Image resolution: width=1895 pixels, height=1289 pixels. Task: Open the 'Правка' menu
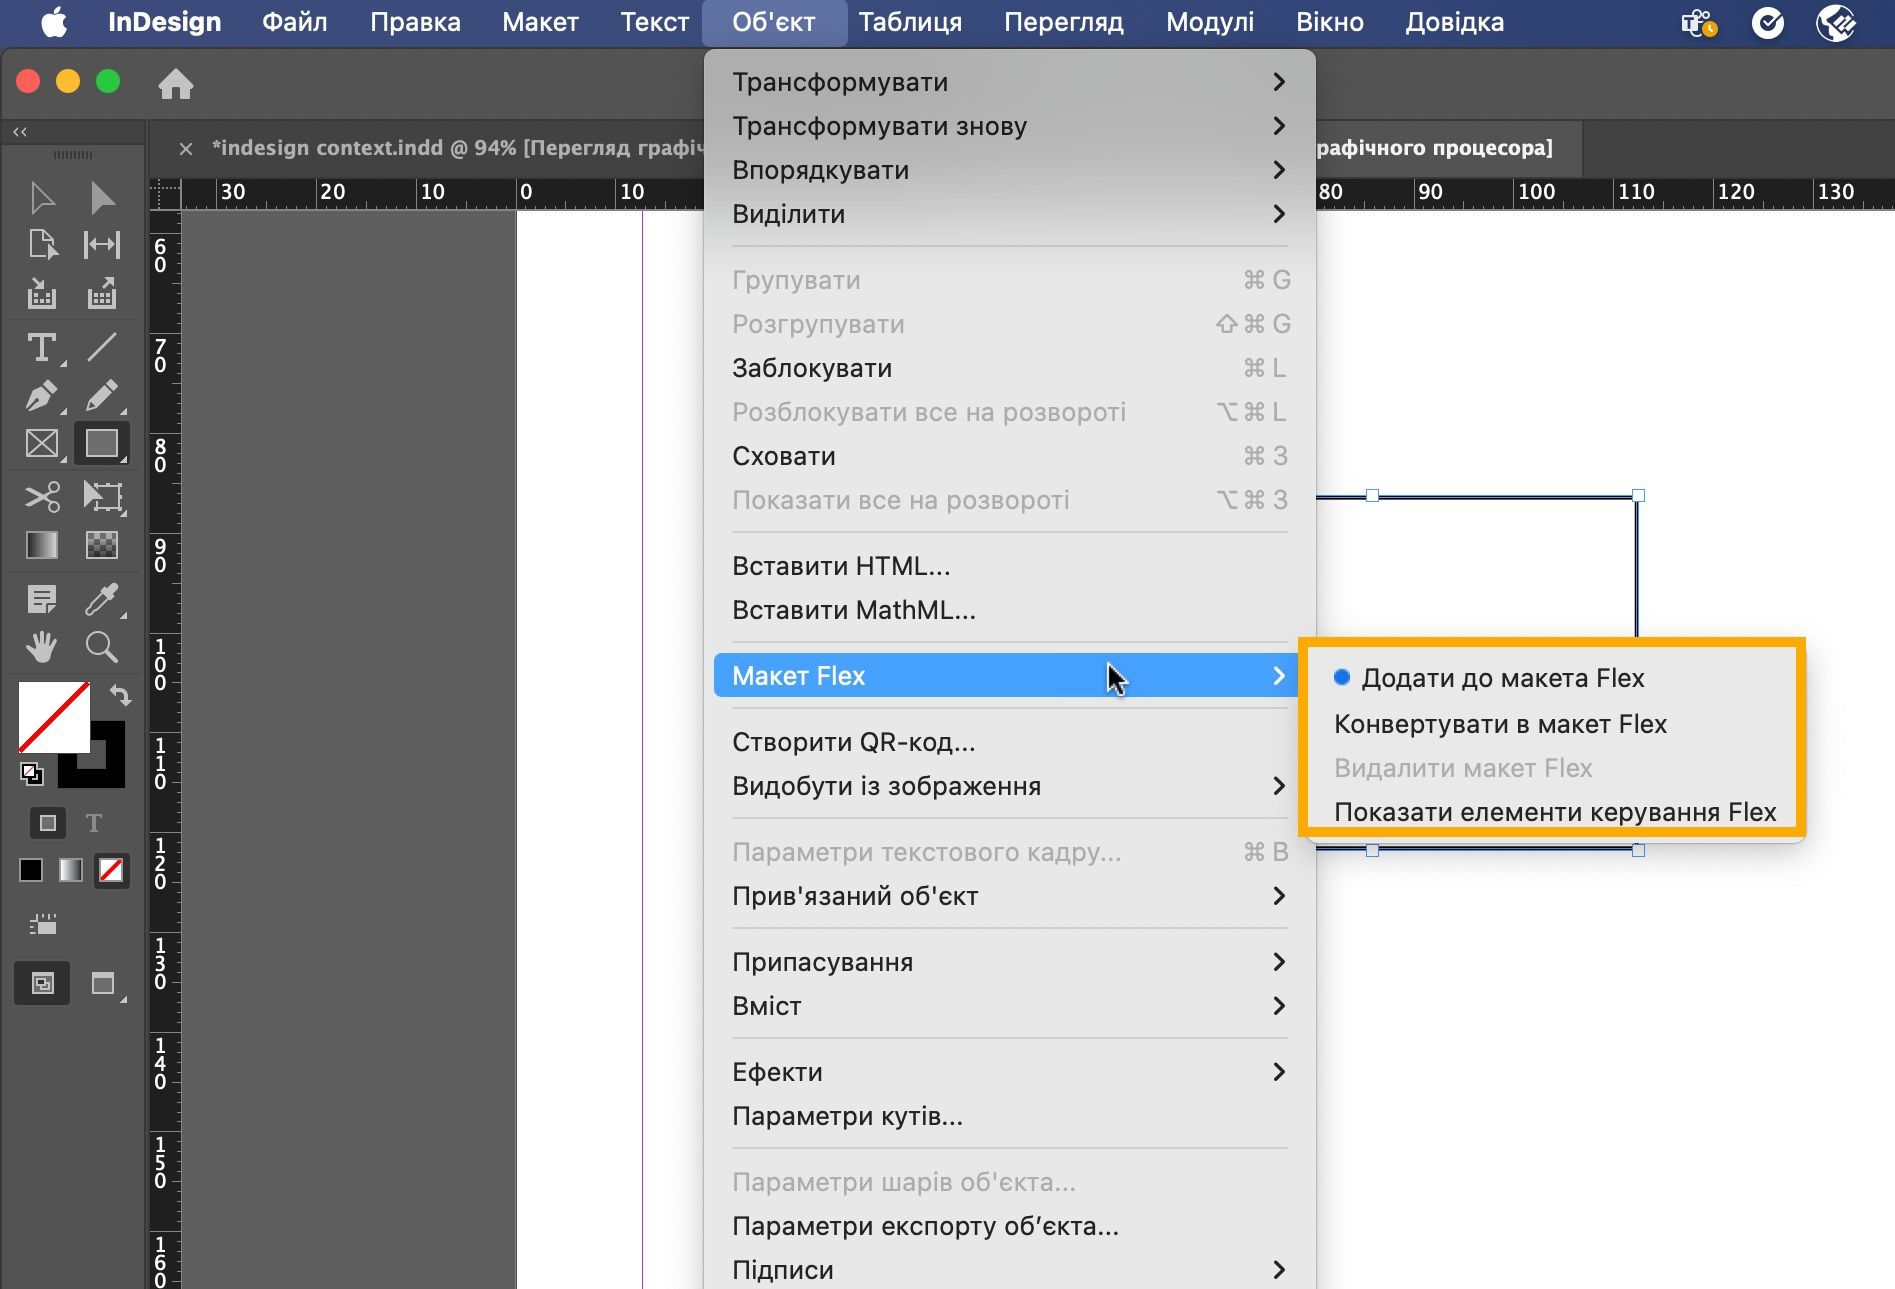point(415,22)
